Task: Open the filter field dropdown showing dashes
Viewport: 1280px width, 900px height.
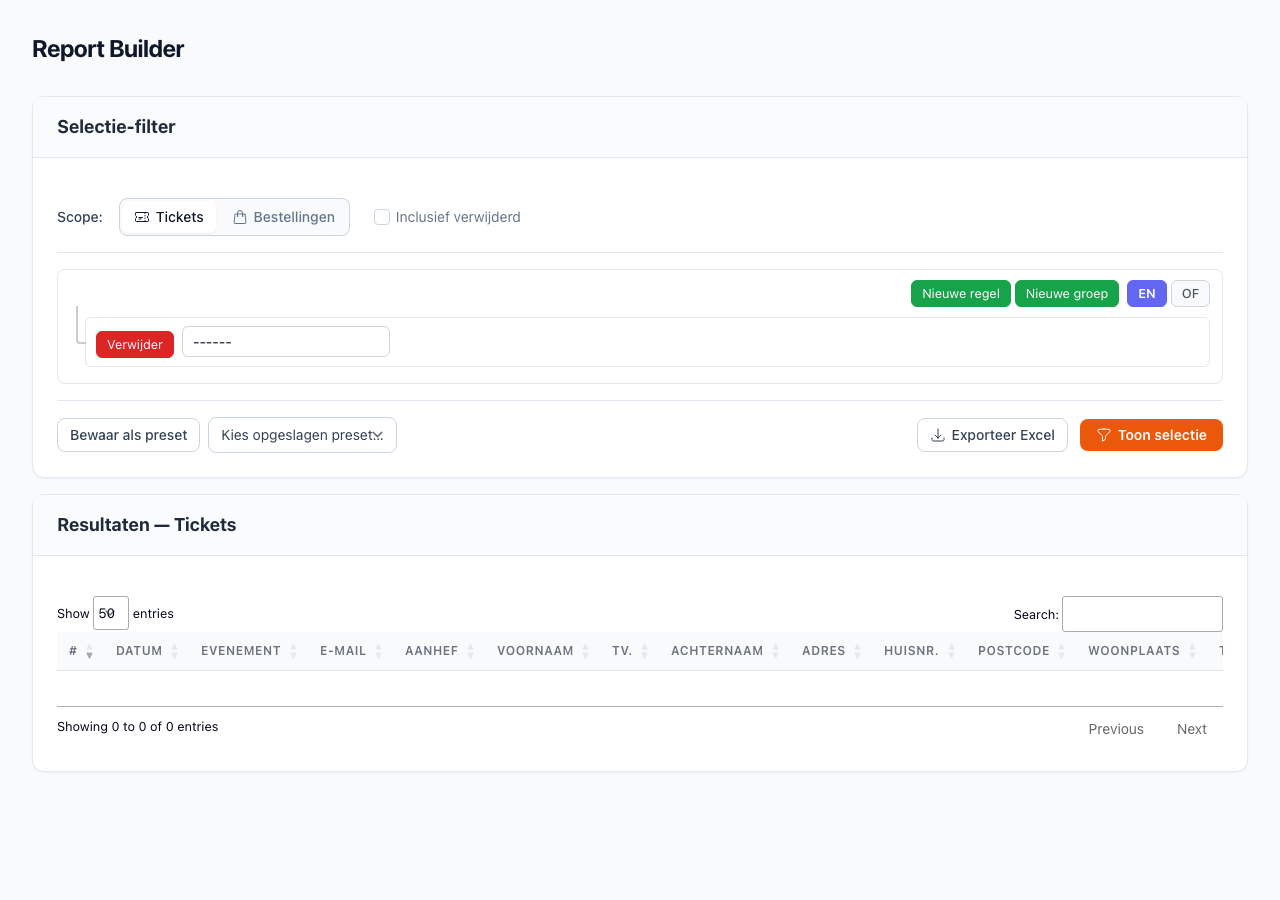Action: pyautogui.click(x=285, y=342)
